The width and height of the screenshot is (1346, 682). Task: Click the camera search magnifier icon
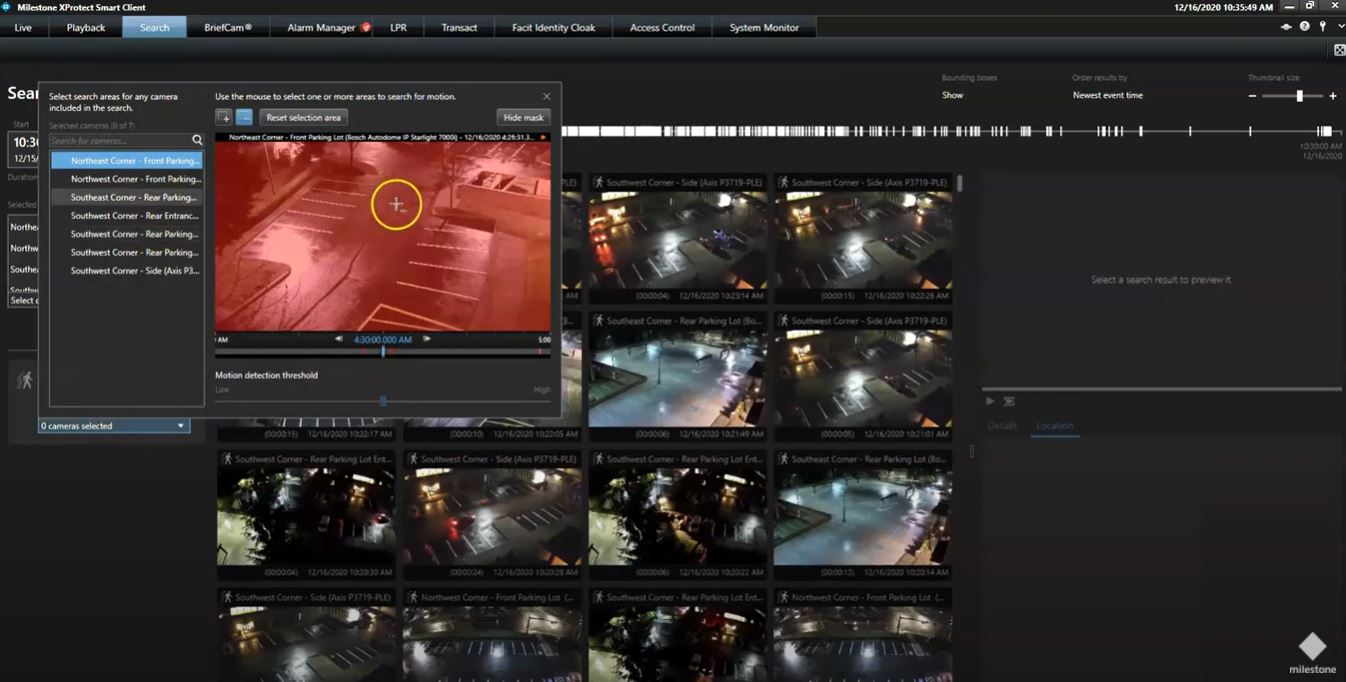pyautogui.click(x=197, y=141)
